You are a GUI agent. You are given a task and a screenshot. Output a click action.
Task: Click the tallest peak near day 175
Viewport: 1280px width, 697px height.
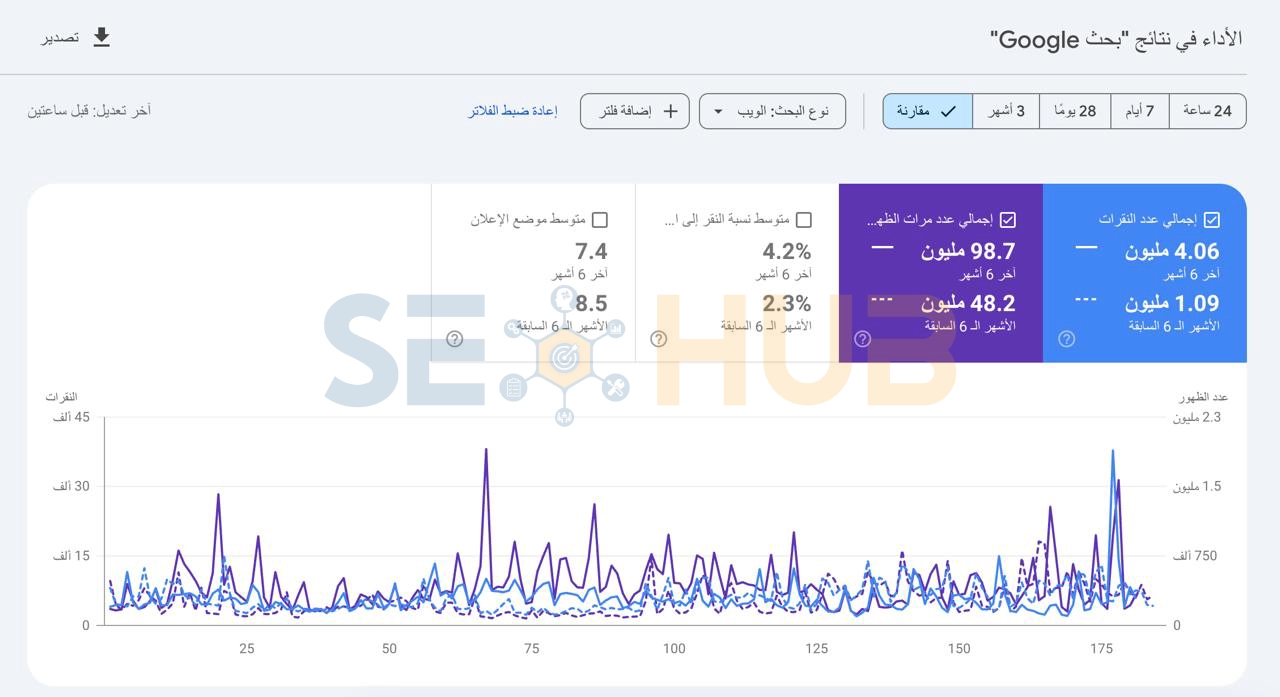[1112, 452]
